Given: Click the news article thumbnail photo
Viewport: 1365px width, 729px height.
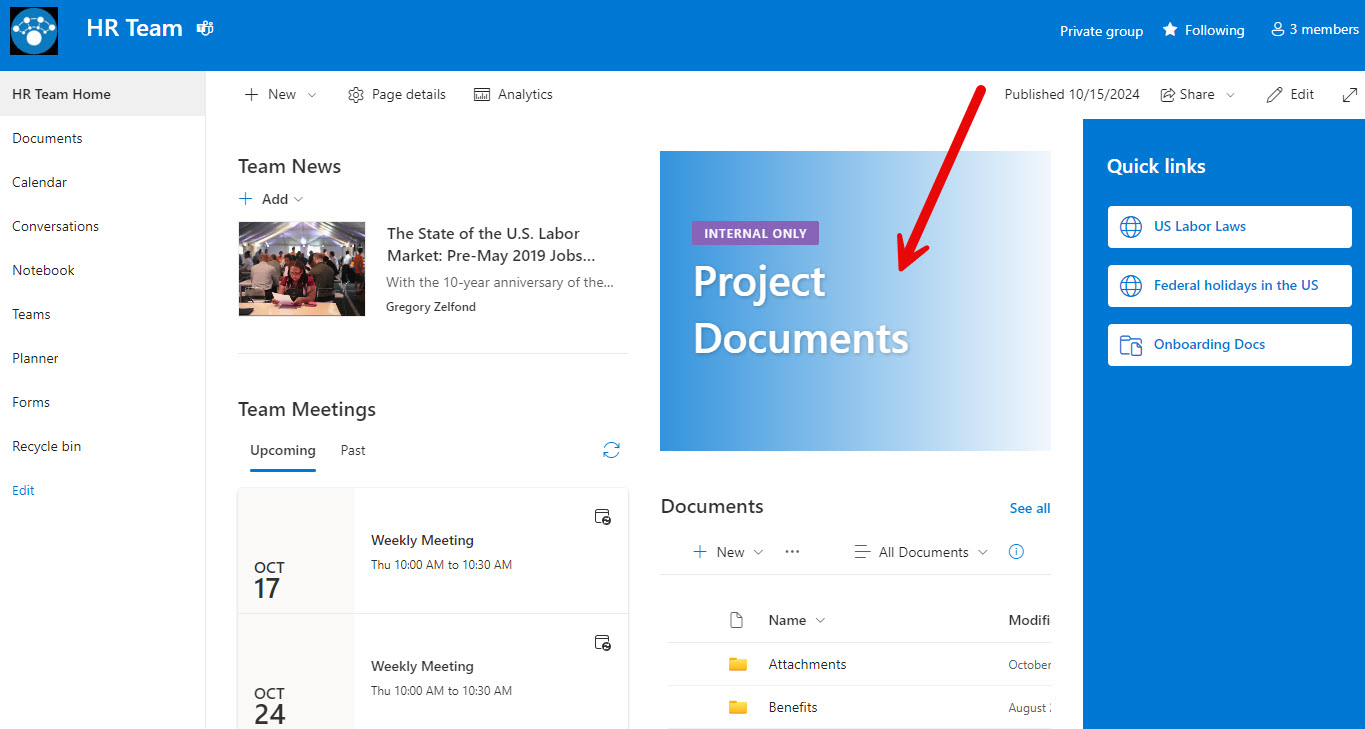Looking at the screenshot, I should pos(302,269).
